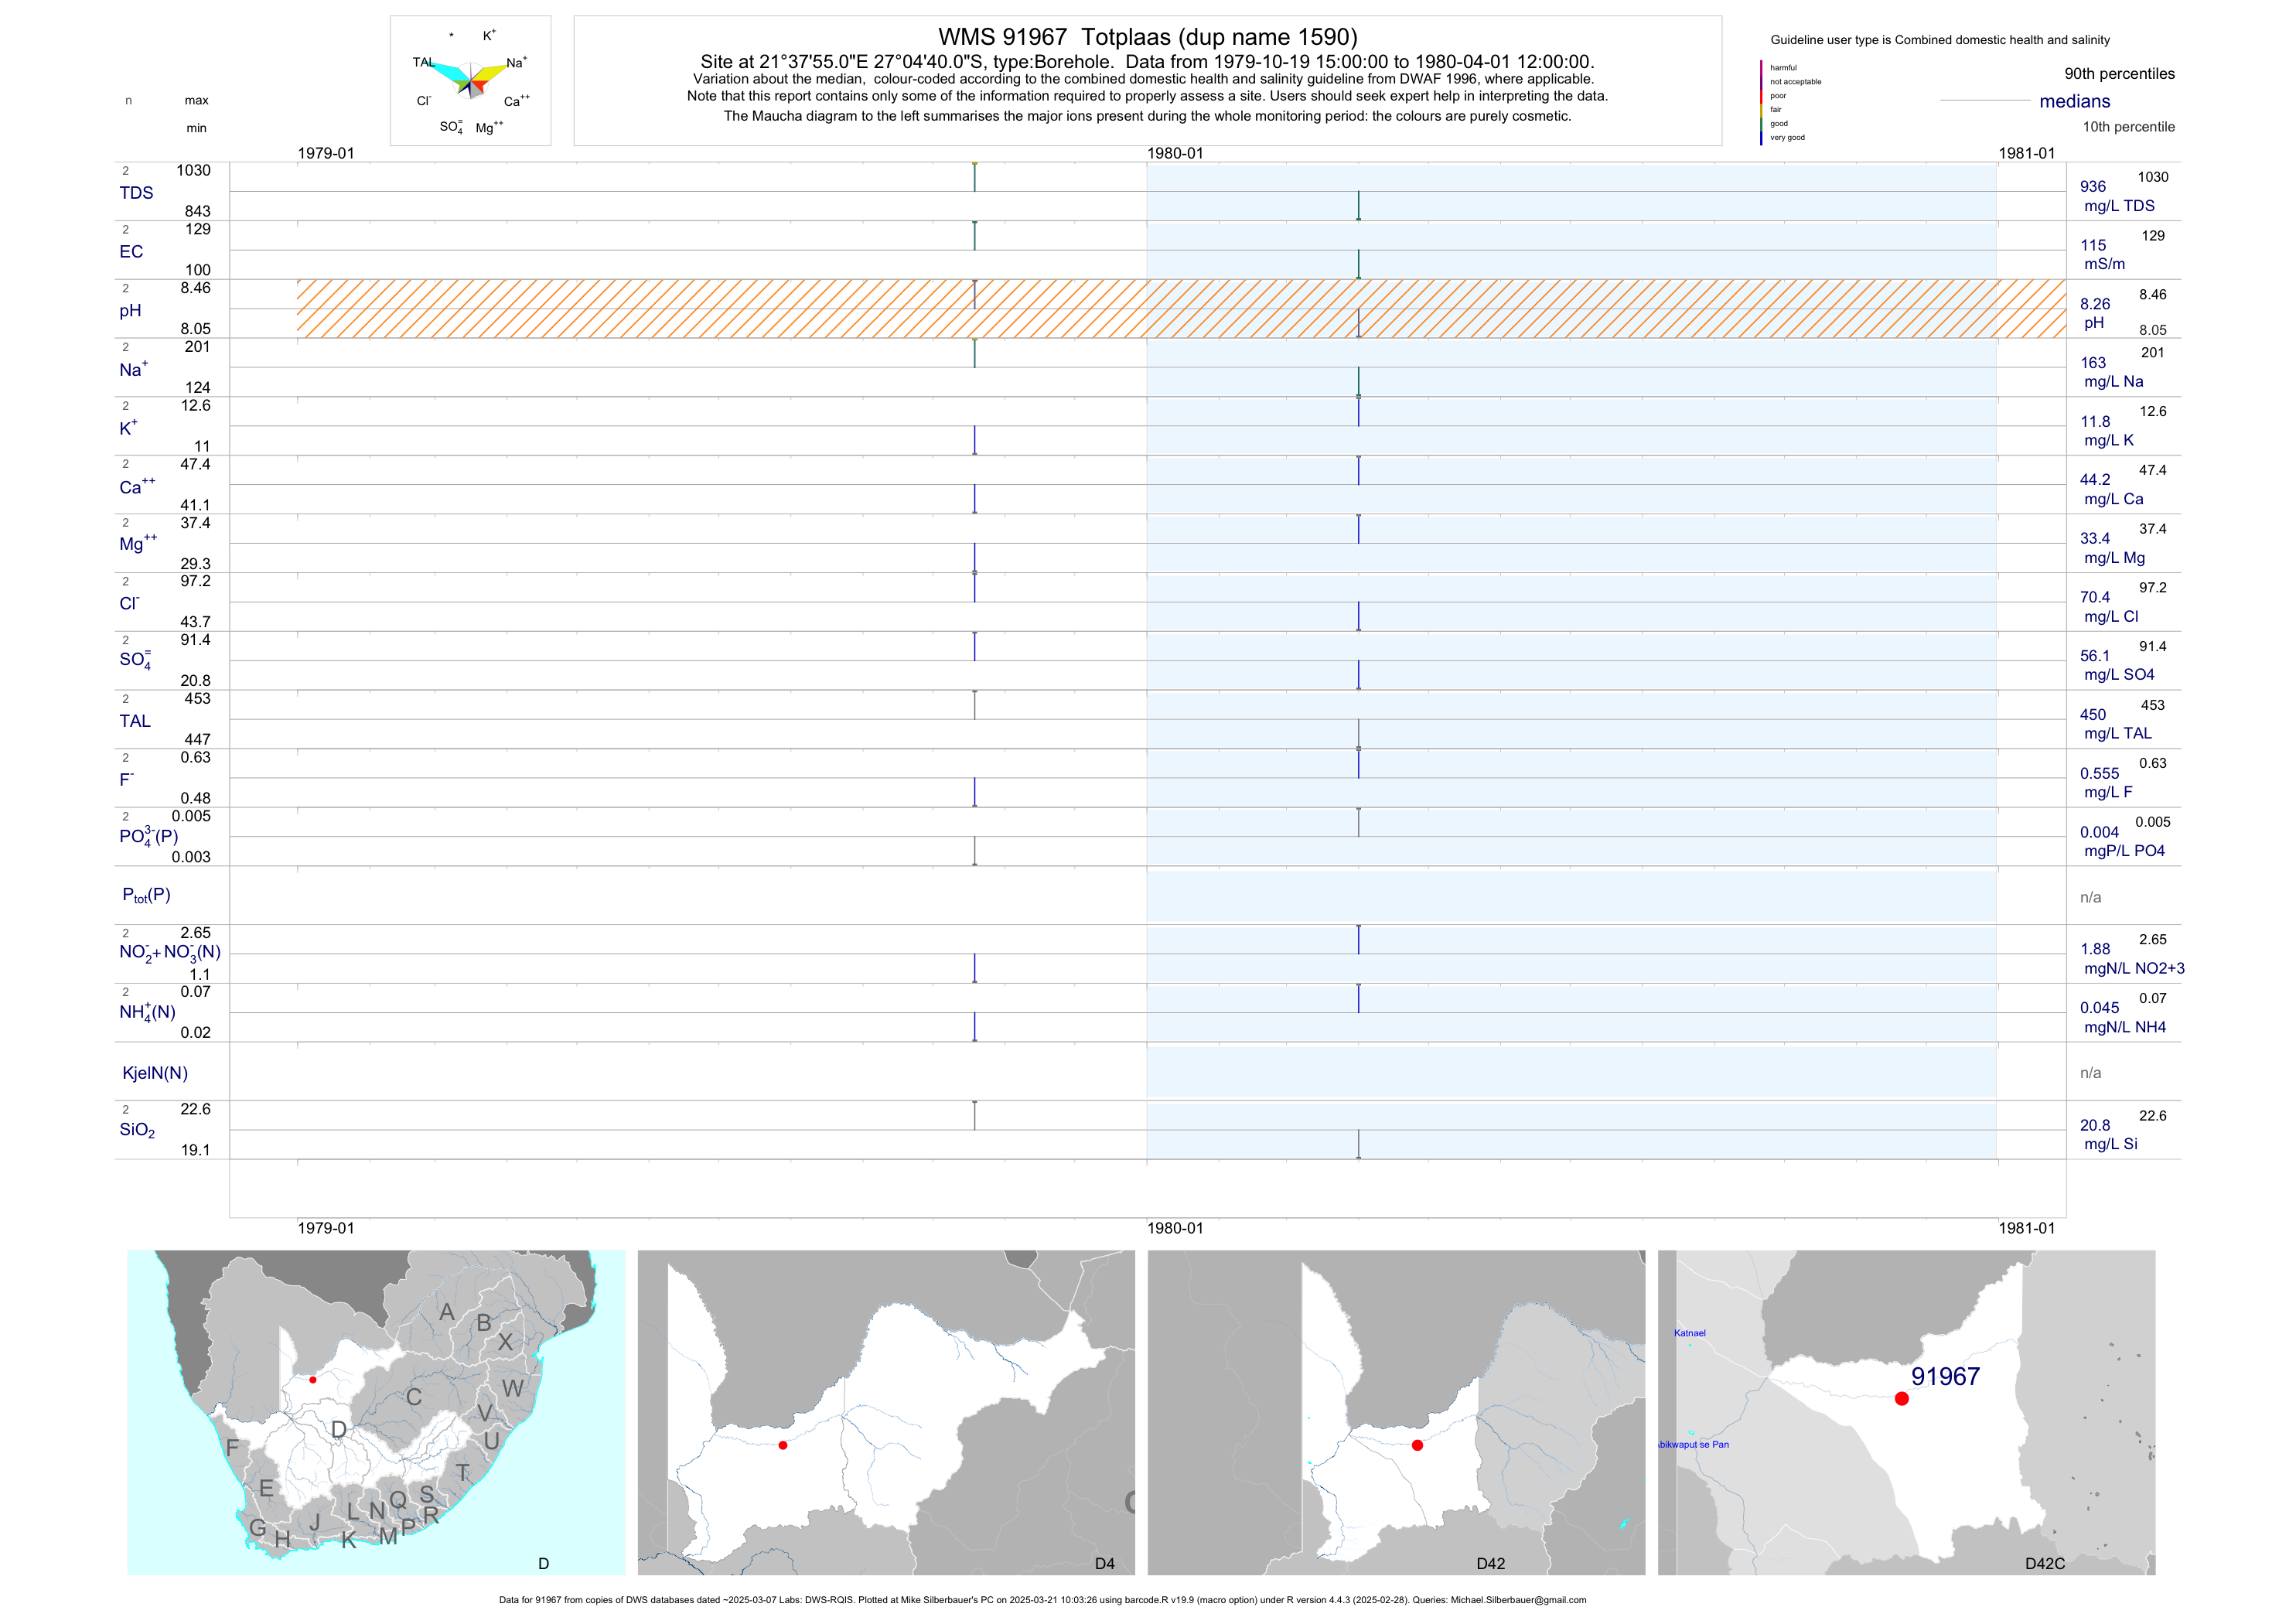The width and height of the screenshot is (2296, 1624).
Task: Select the SiO2 variable label
Action: coord(137,1130)
